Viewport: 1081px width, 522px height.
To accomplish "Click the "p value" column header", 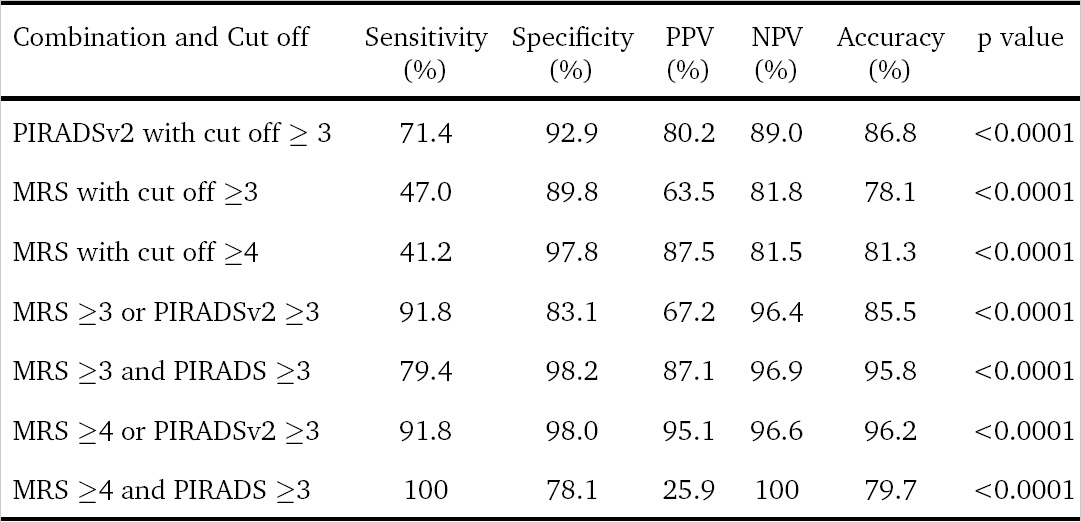I will 1021,39.
